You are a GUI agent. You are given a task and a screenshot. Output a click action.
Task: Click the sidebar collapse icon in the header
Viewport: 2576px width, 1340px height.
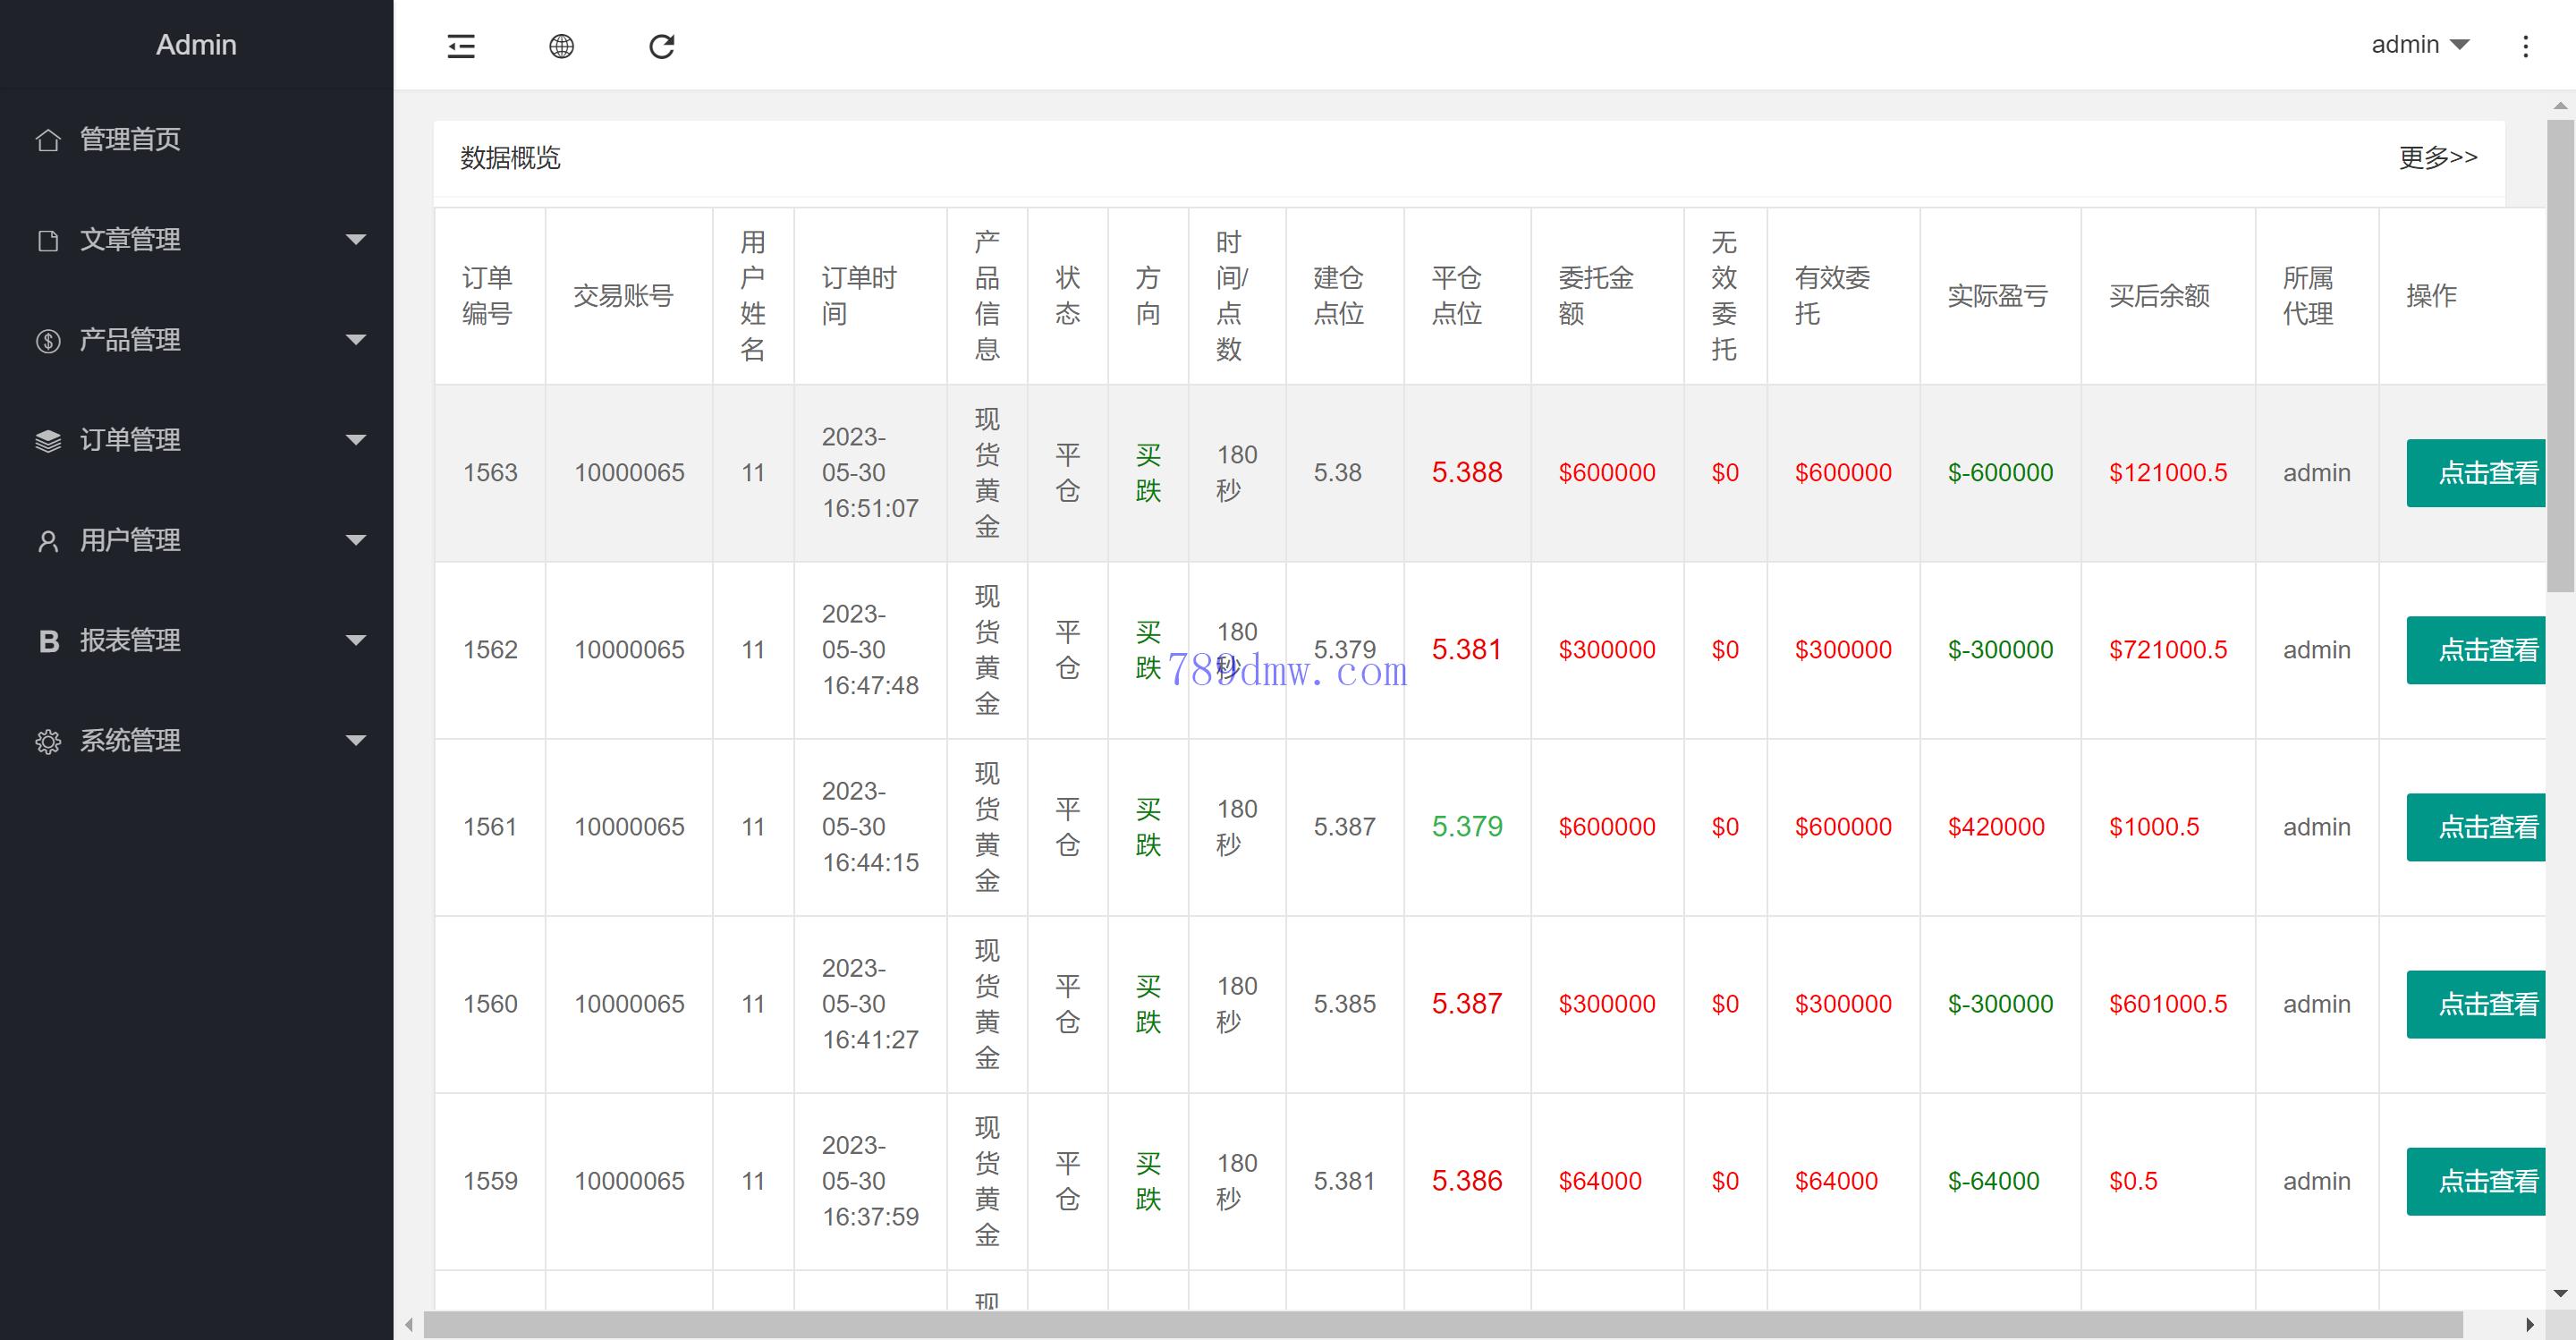tap(461, 46)
